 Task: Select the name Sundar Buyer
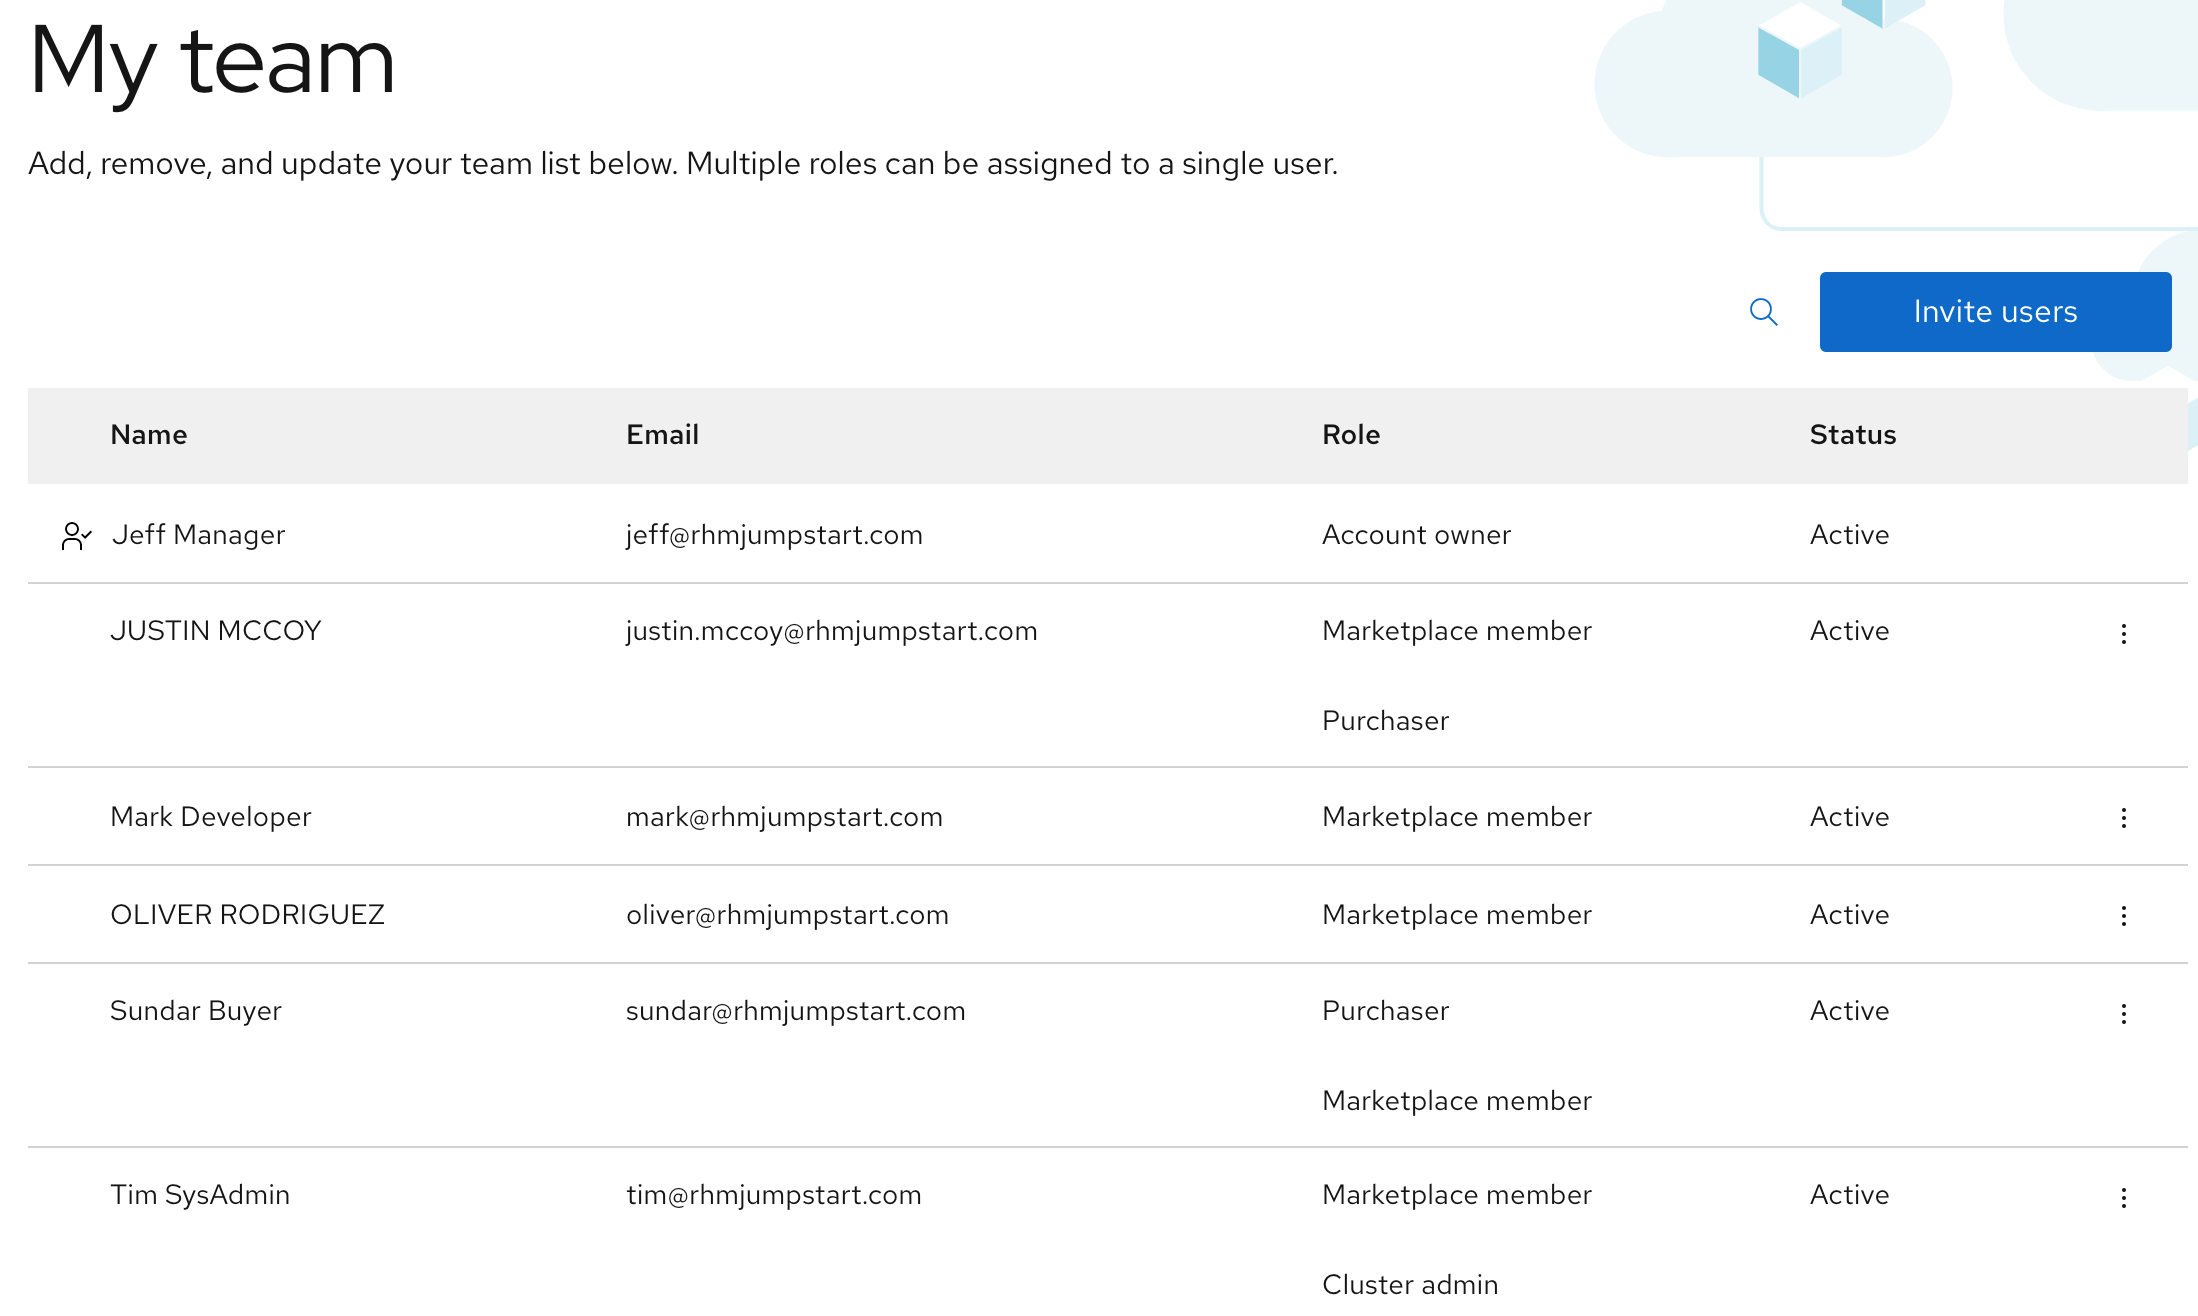point(196,1011)
